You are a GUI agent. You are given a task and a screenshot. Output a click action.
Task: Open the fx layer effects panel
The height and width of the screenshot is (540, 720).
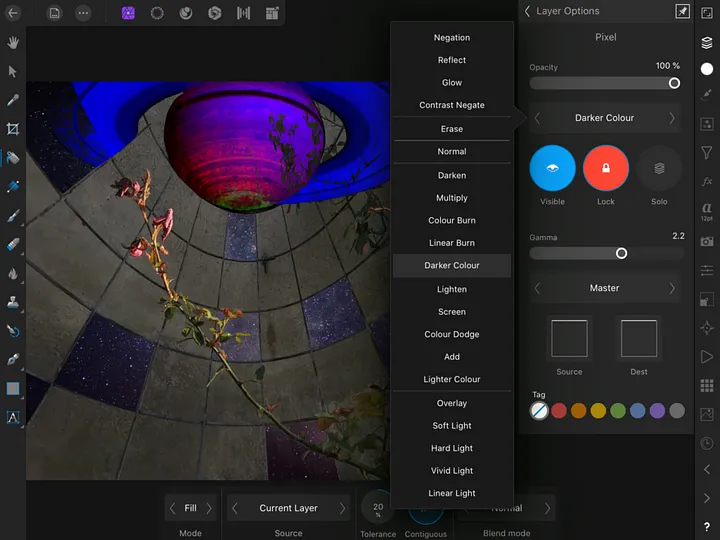707,181
